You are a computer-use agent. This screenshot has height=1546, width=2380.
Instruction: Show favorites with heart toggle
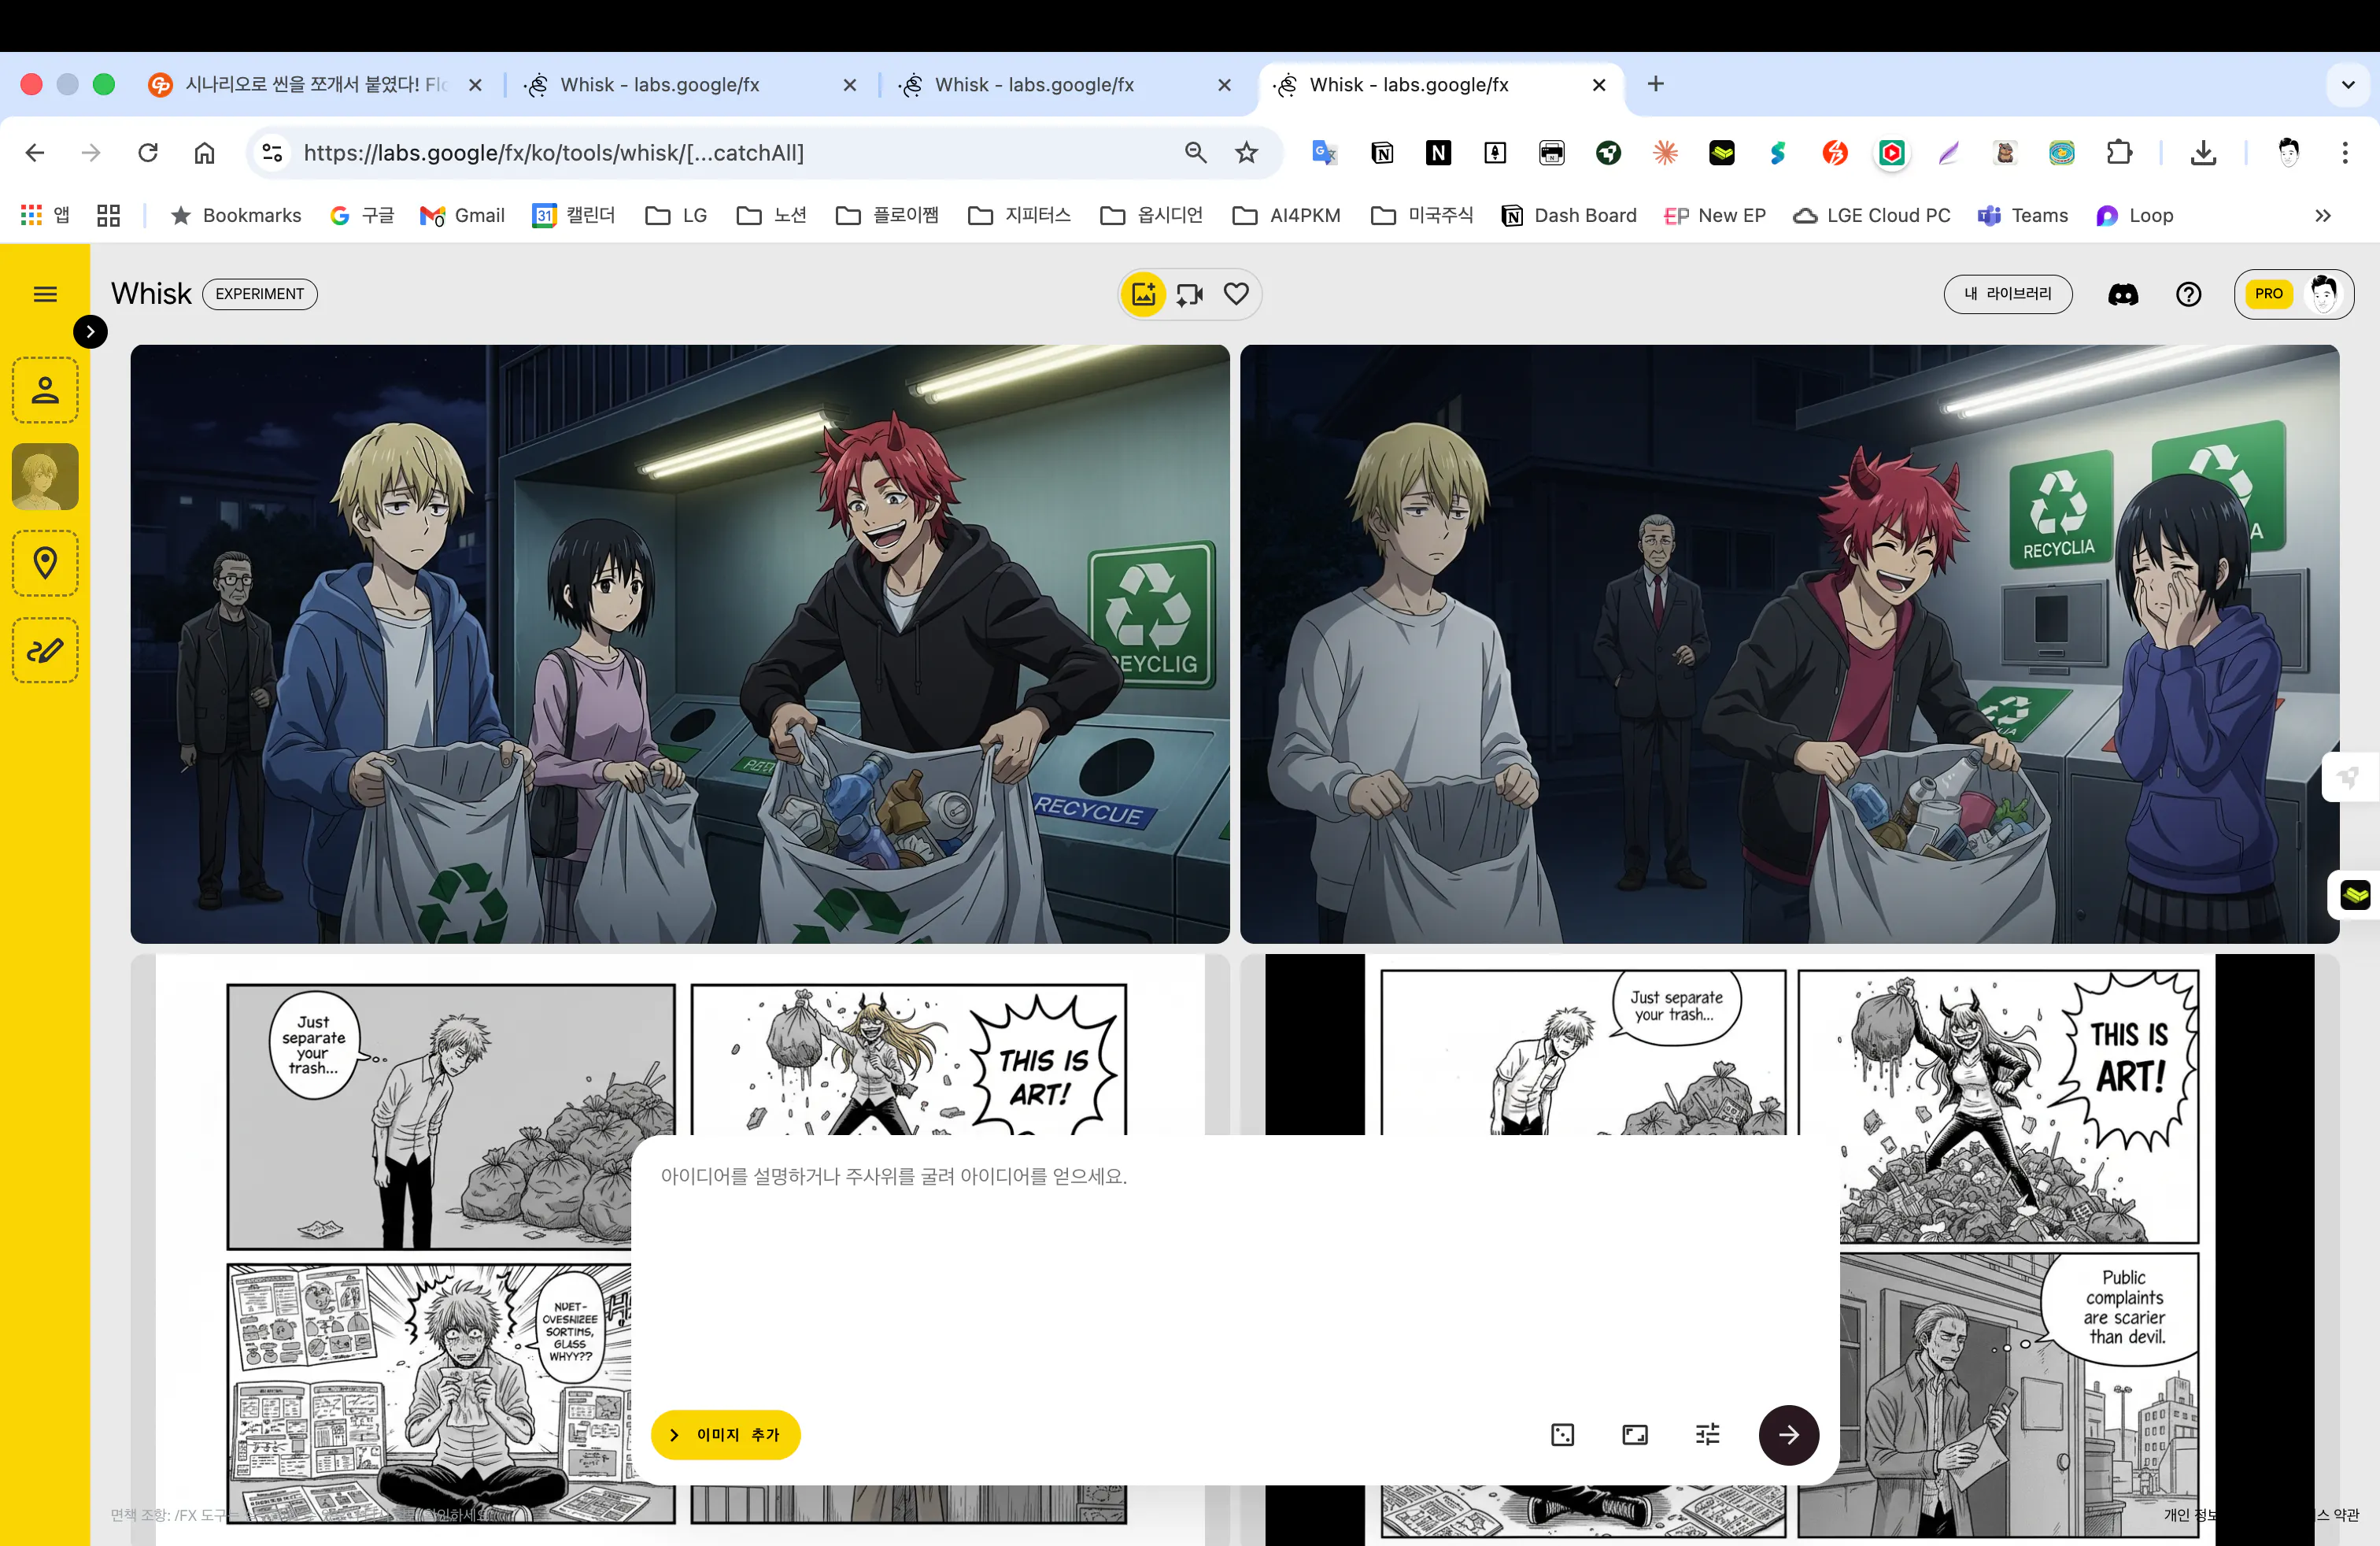1236,294
